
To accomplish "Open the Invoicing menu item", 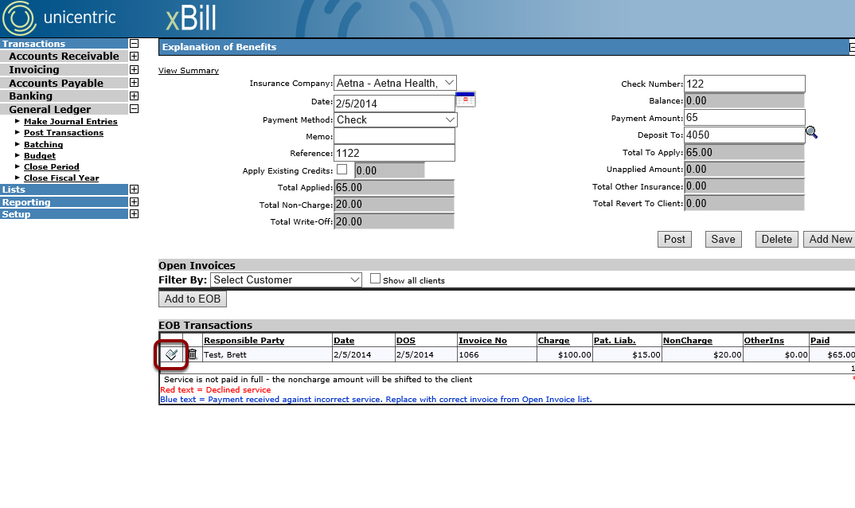I will pos(34,70).
